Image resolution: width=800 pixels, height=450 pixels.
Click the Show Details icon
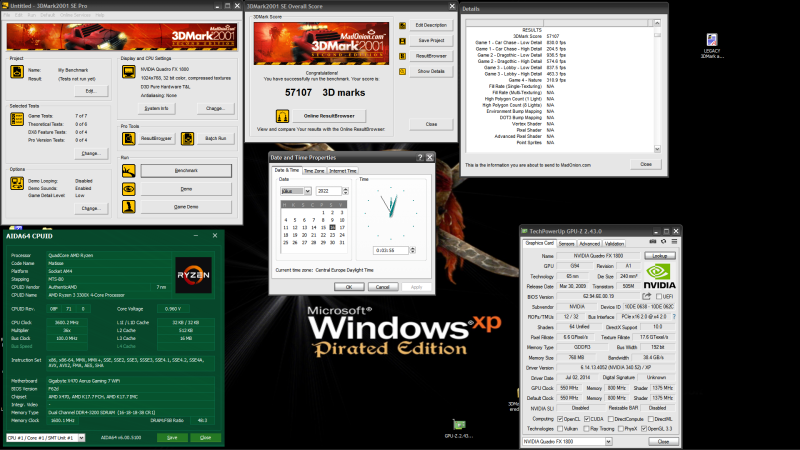[x=402, y=71]
